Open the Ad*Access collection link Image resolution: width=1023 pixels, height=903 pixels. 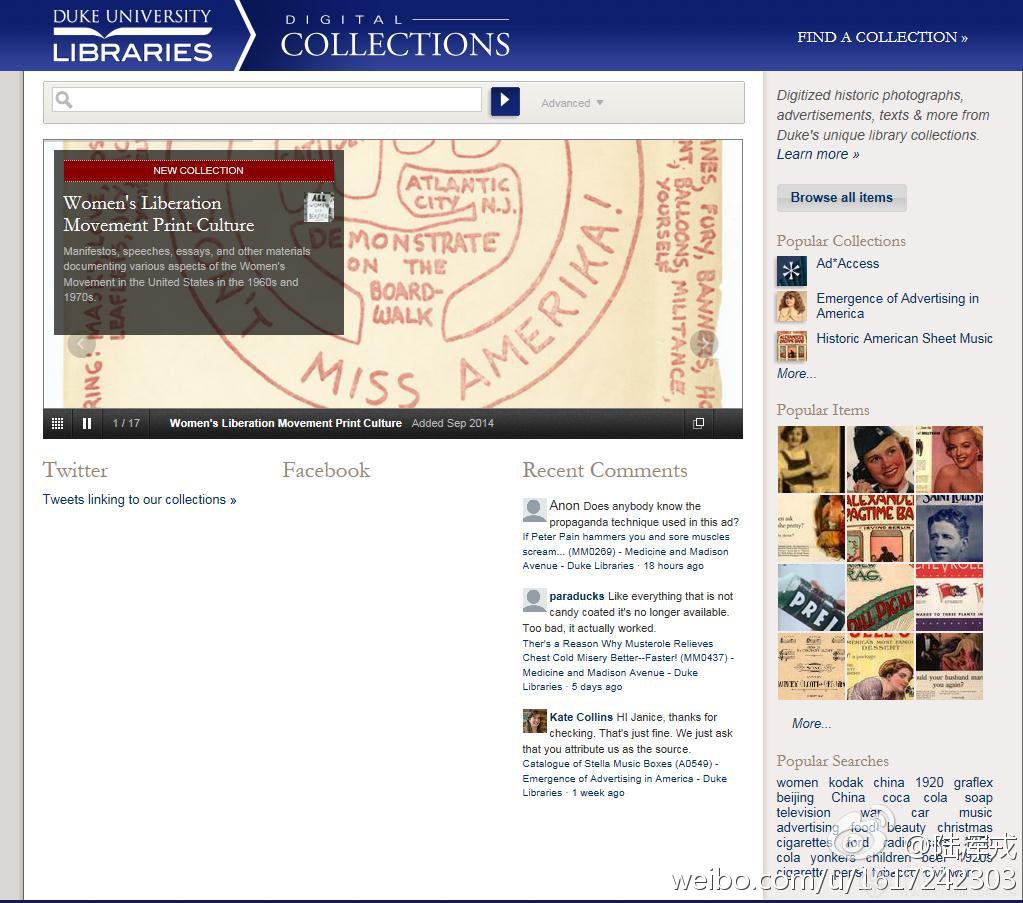coord(847,264)
